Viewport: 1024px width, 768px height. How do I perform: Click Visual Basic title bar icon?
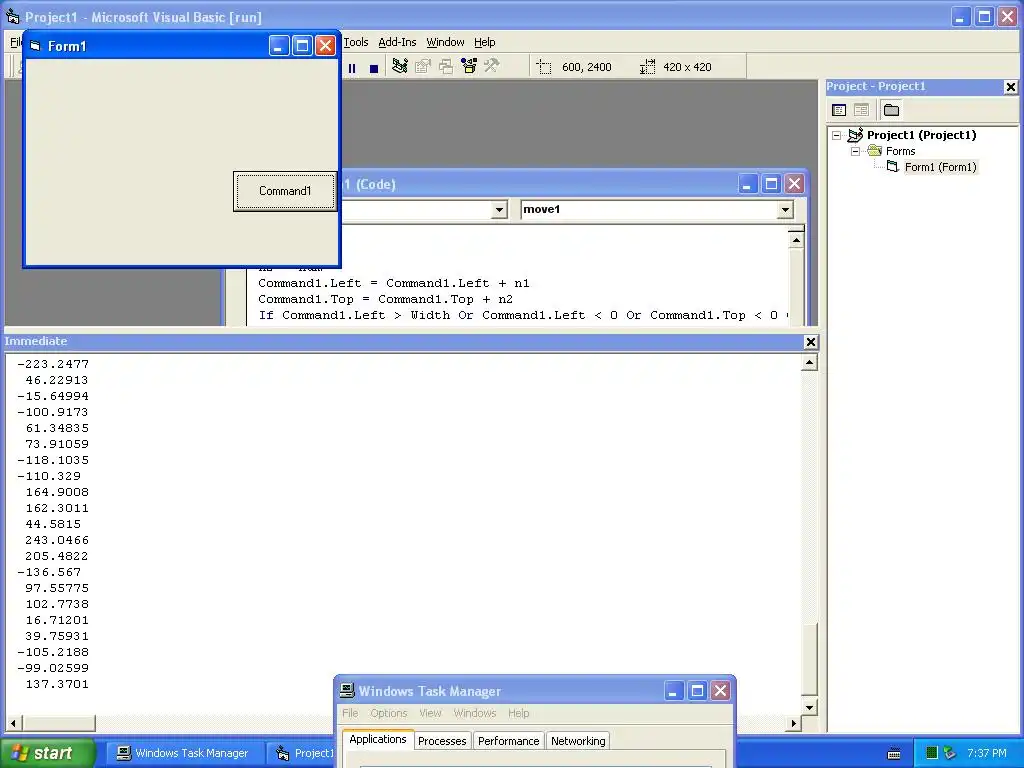click(x=12, y=16)
